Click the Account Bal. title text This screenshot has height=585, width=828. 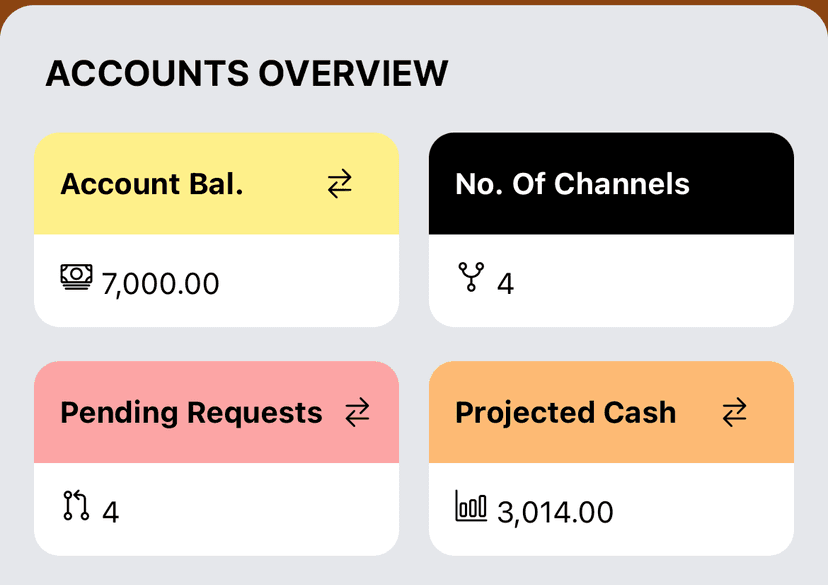(152, 184)
